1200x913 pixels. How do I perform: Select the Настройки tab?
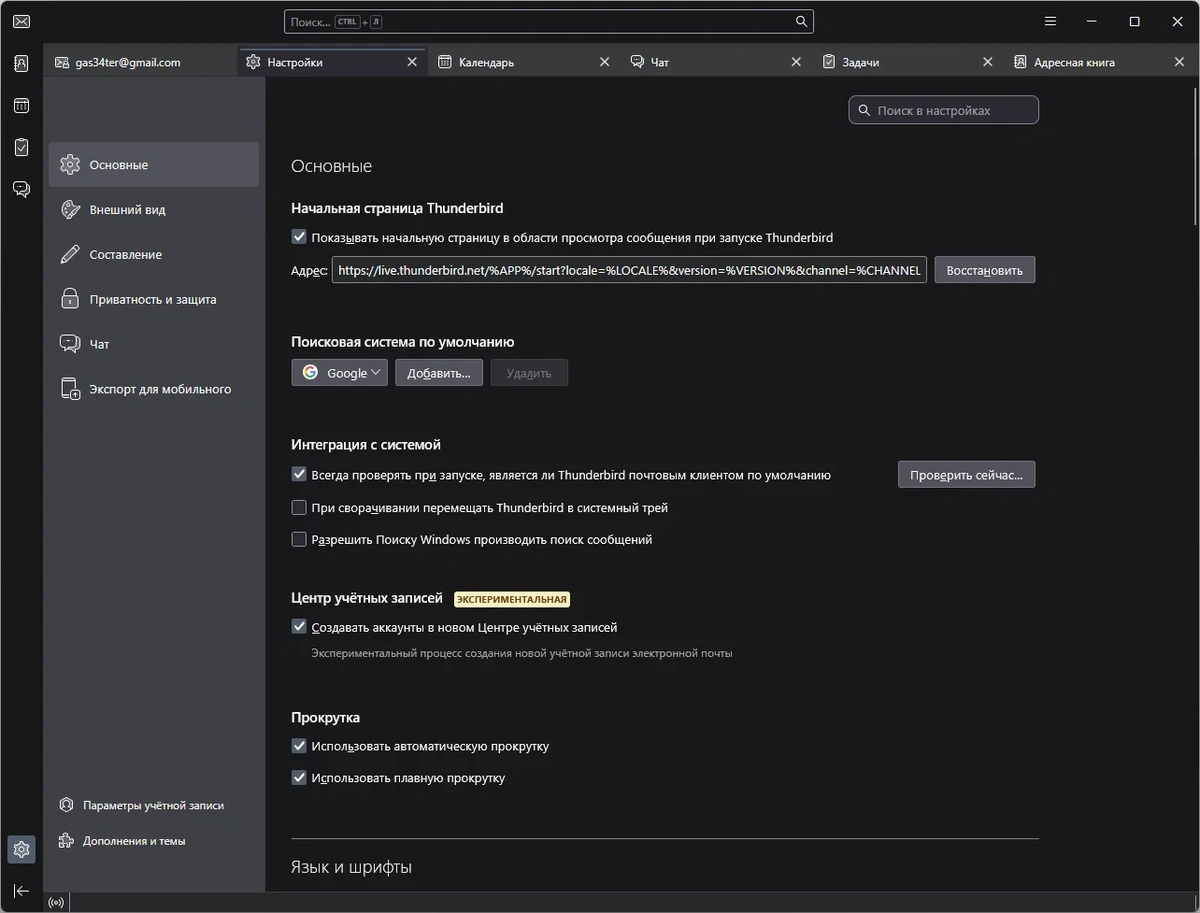[x=333, y=62]
